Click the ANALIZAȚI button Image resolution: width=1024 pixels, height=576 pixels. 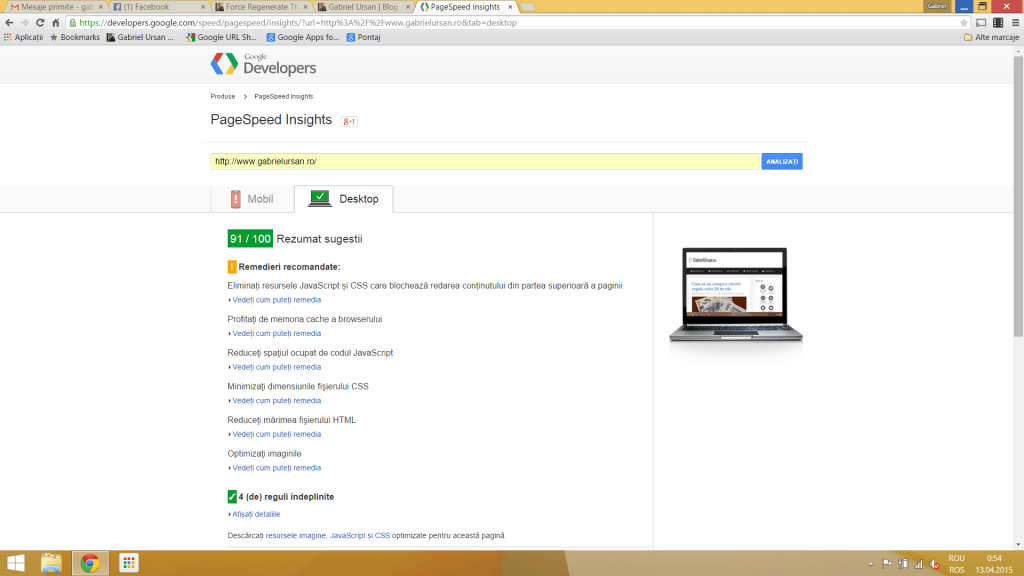[x=782, y=161]
